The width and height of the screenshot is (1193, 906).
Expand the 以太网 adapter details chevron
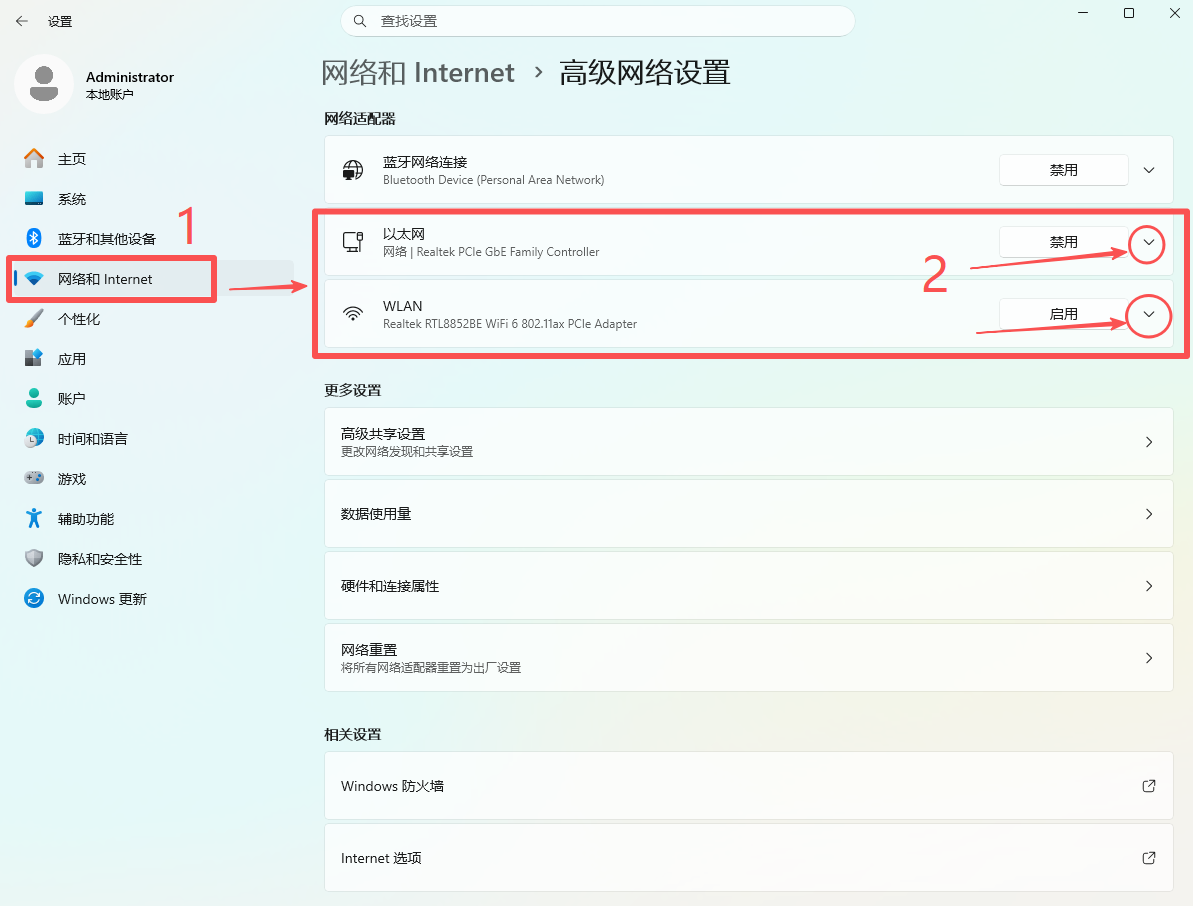1149,243
